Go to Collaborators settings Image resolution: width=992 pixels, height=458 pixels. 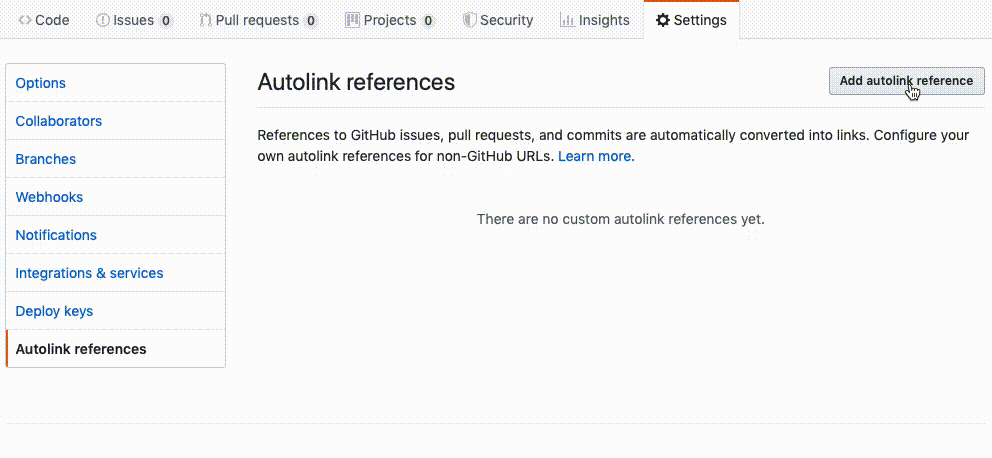[x=59, y=121]
